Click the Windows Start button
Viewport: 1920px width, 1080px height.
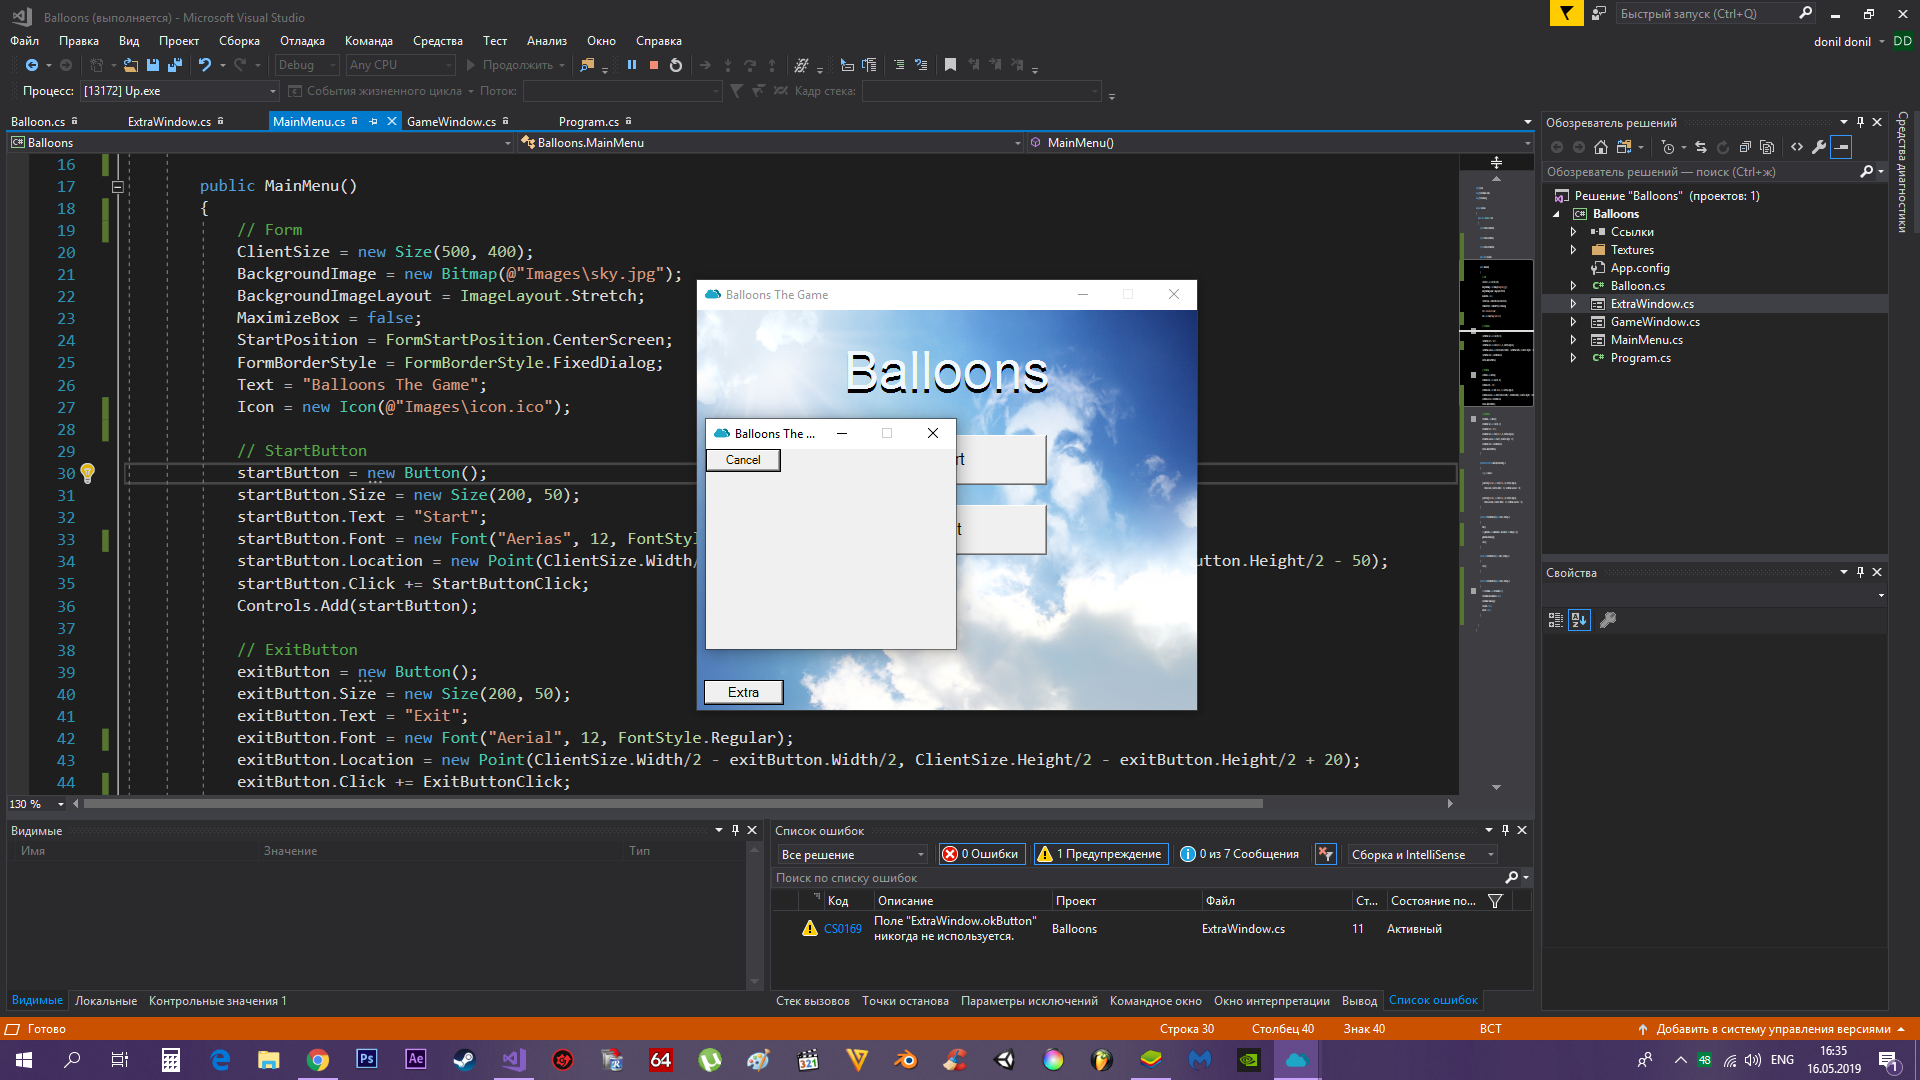pyautogui.click(x=24, y=1060)
